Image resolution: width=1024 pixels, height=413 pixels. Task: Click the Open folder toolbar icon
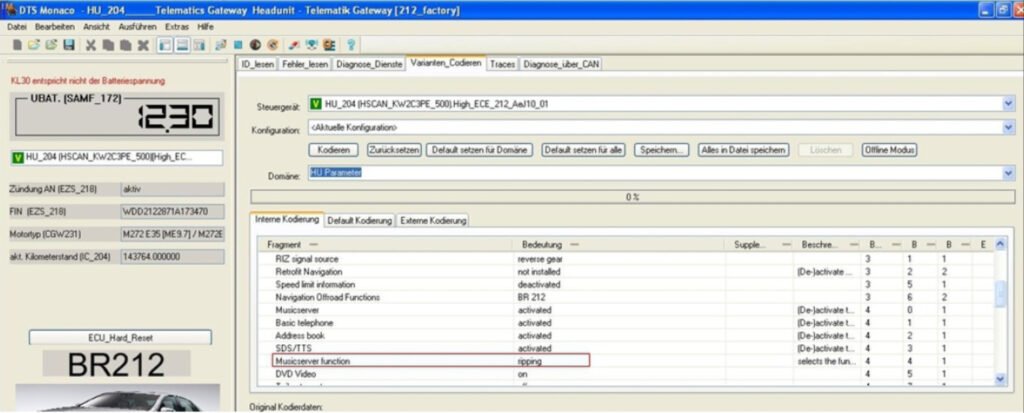[x=34, y=45]
